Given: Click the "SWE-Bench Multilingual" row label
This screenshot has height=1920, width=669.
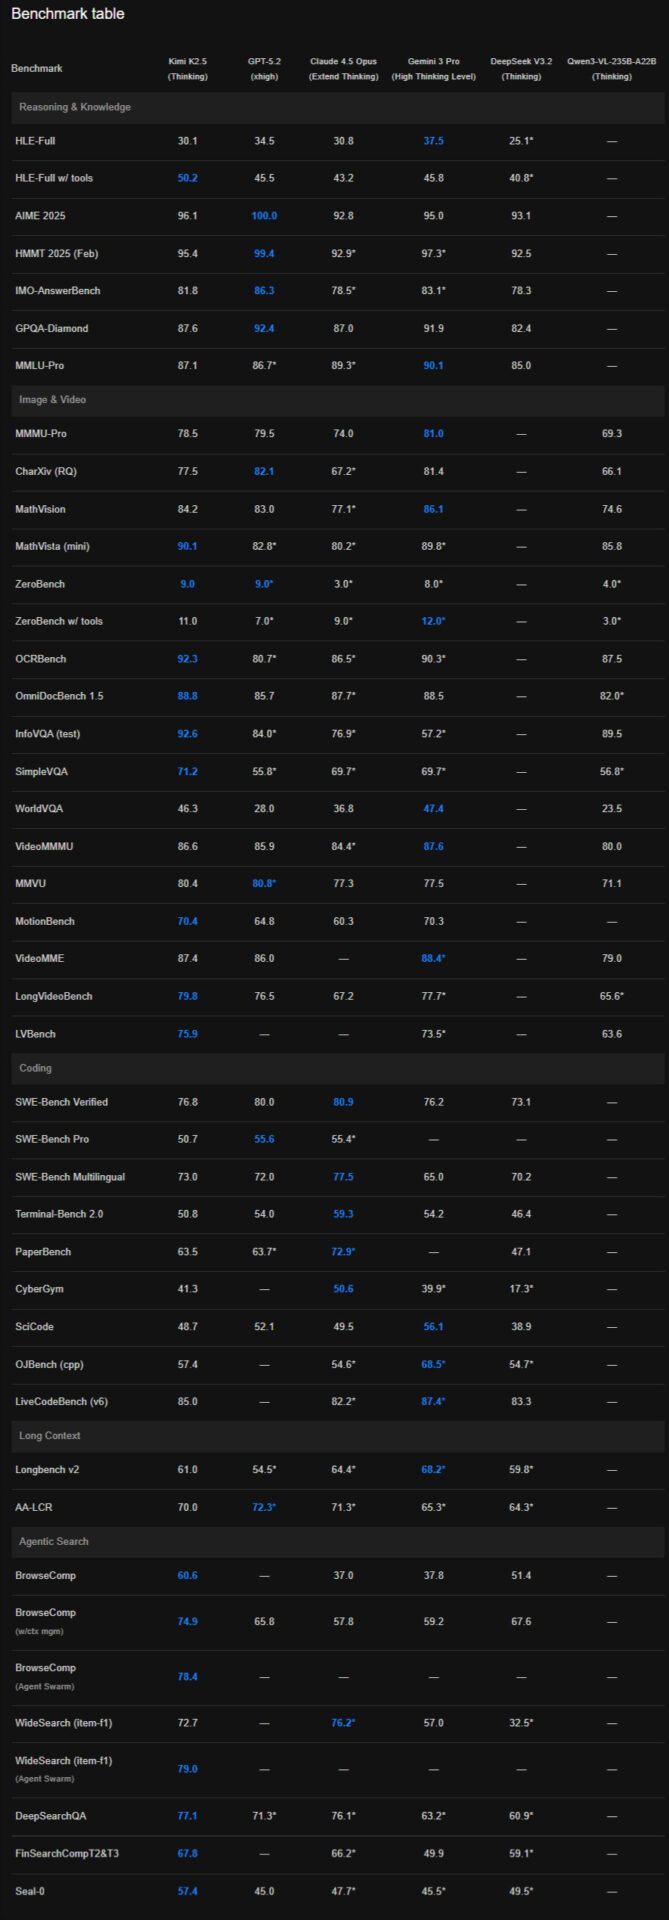Looking at the screenshot, I should coord(70,1178).
